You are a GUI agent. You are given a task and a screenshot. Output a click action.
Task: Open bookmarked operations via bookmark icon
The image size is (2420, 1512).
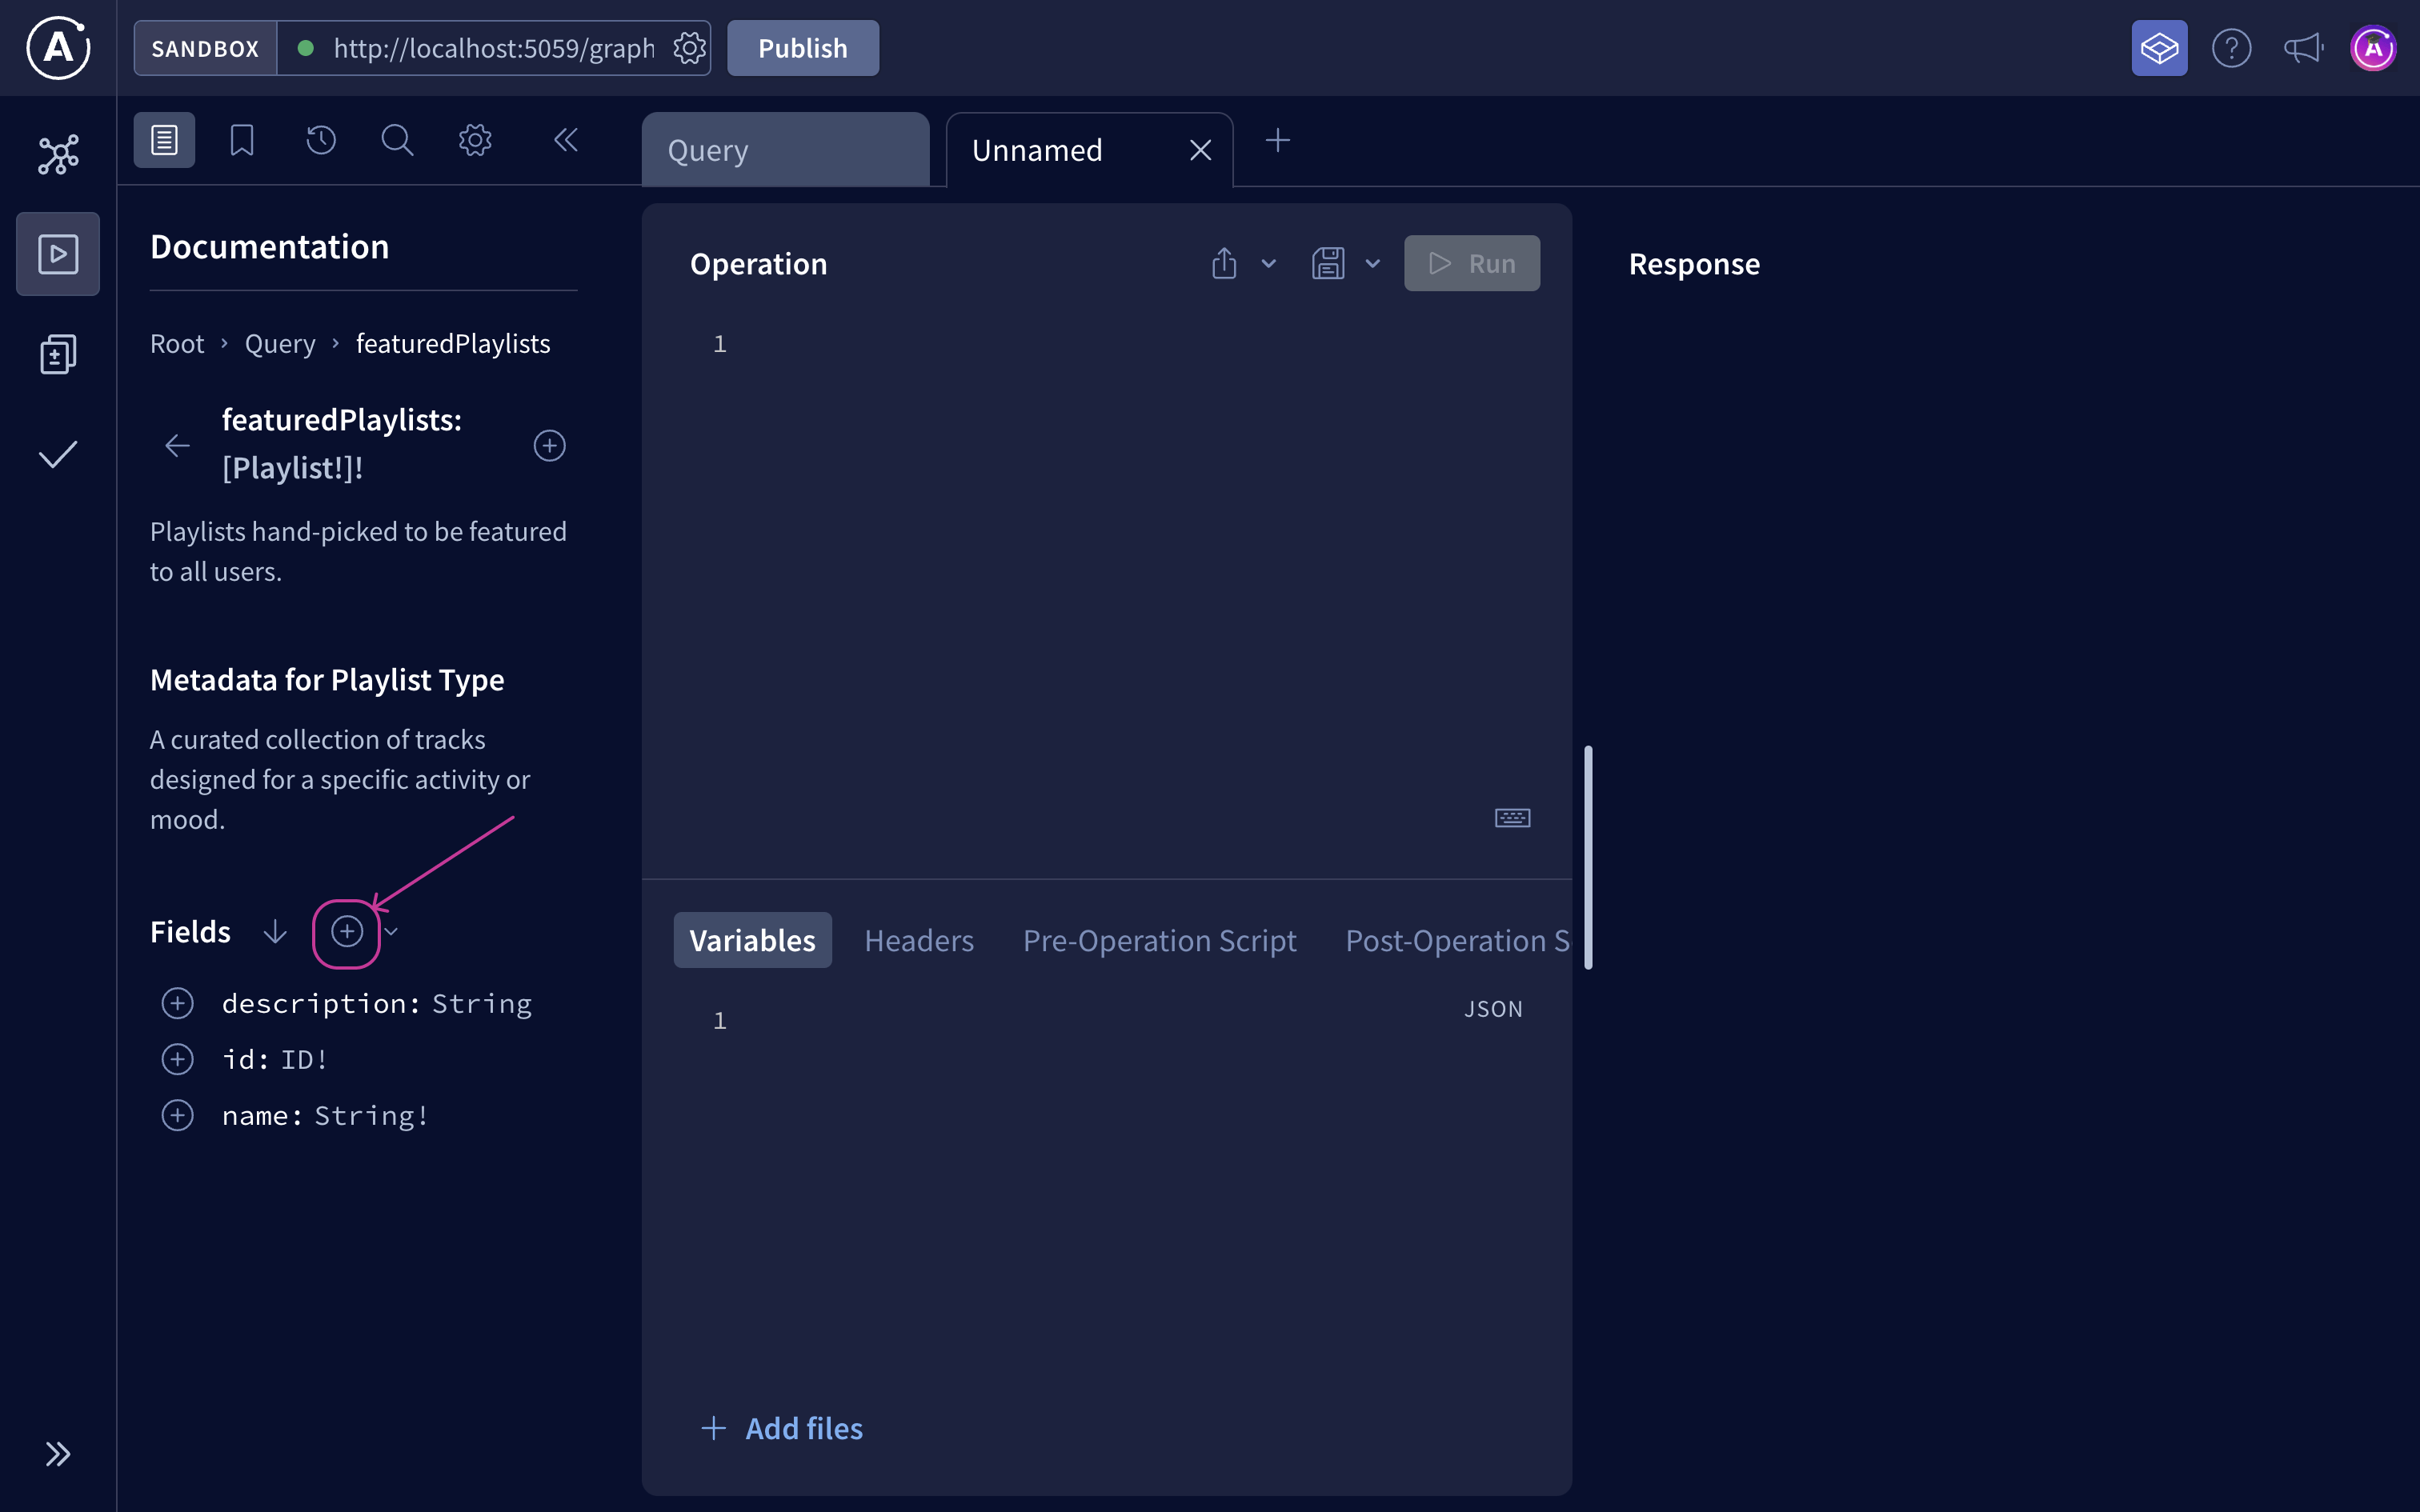tap(241, 140)
